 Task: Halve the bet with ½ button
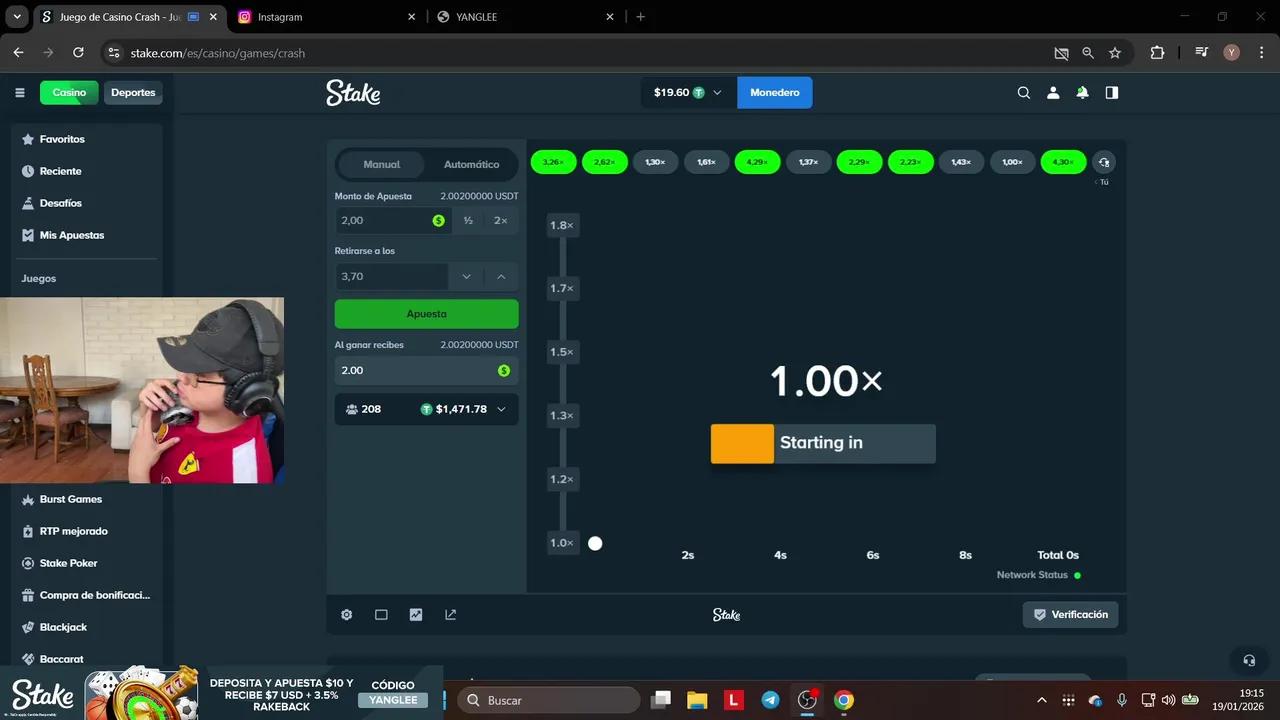click(468, 220)
